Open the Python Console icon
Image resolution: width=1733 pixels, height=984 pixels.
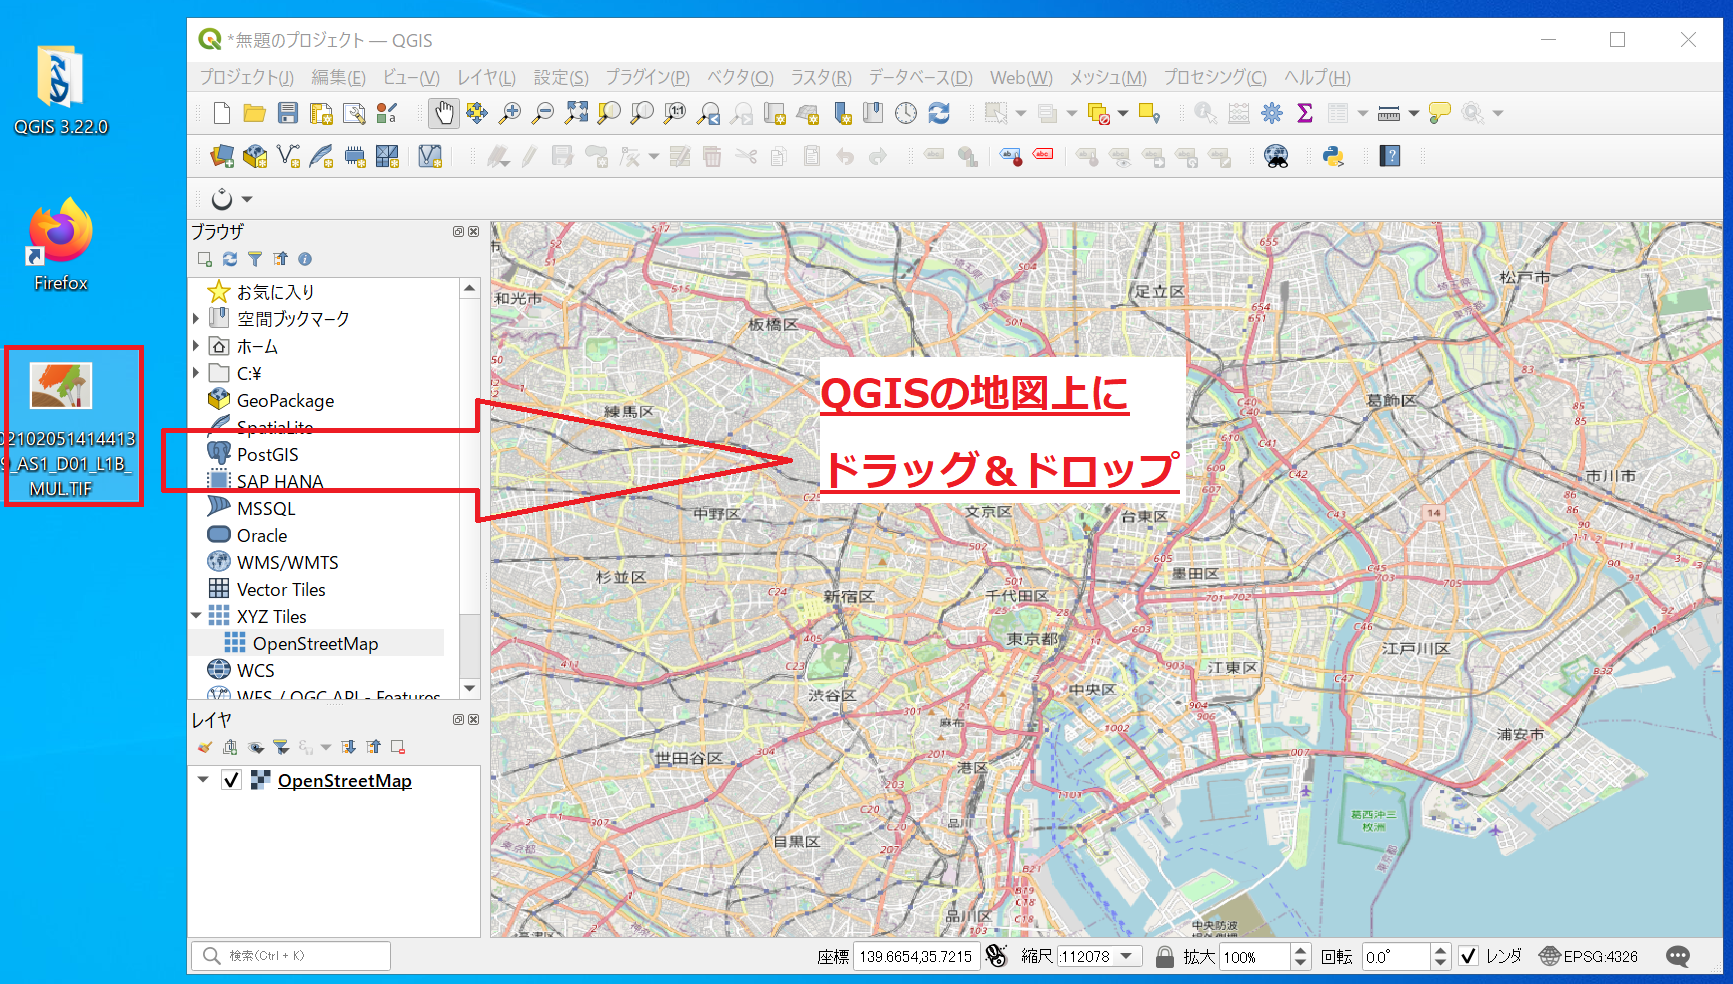coord(1333,156)
